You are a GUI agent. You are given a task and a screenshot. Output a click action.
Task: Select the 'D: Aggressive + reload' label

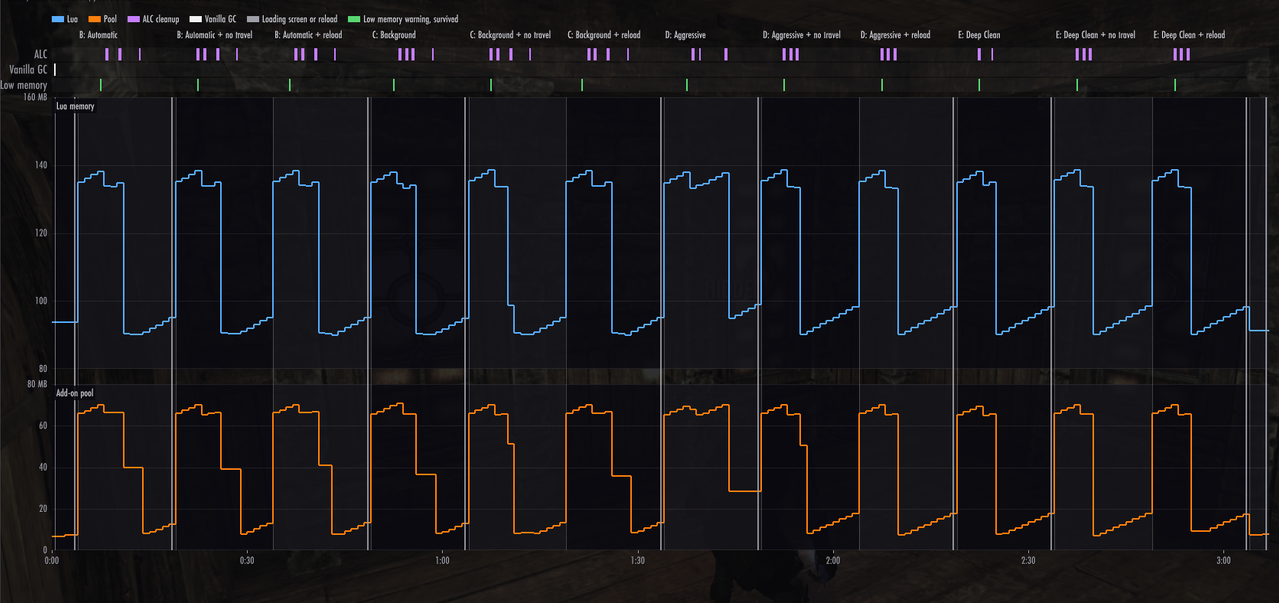pyautogui.click(x=895, y=35)
